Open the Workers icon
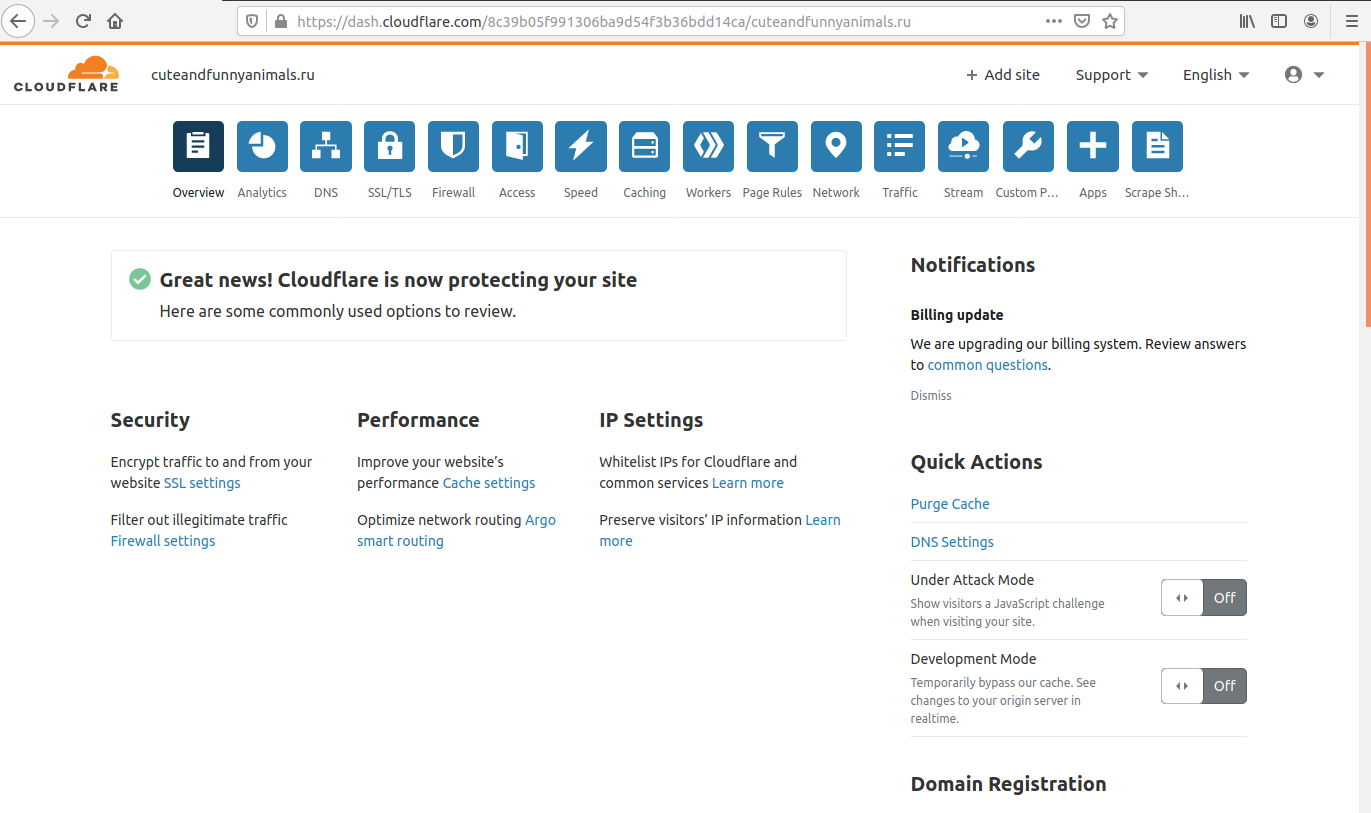Viewport: 1371px width, 813px height. [x=708, y=147]
